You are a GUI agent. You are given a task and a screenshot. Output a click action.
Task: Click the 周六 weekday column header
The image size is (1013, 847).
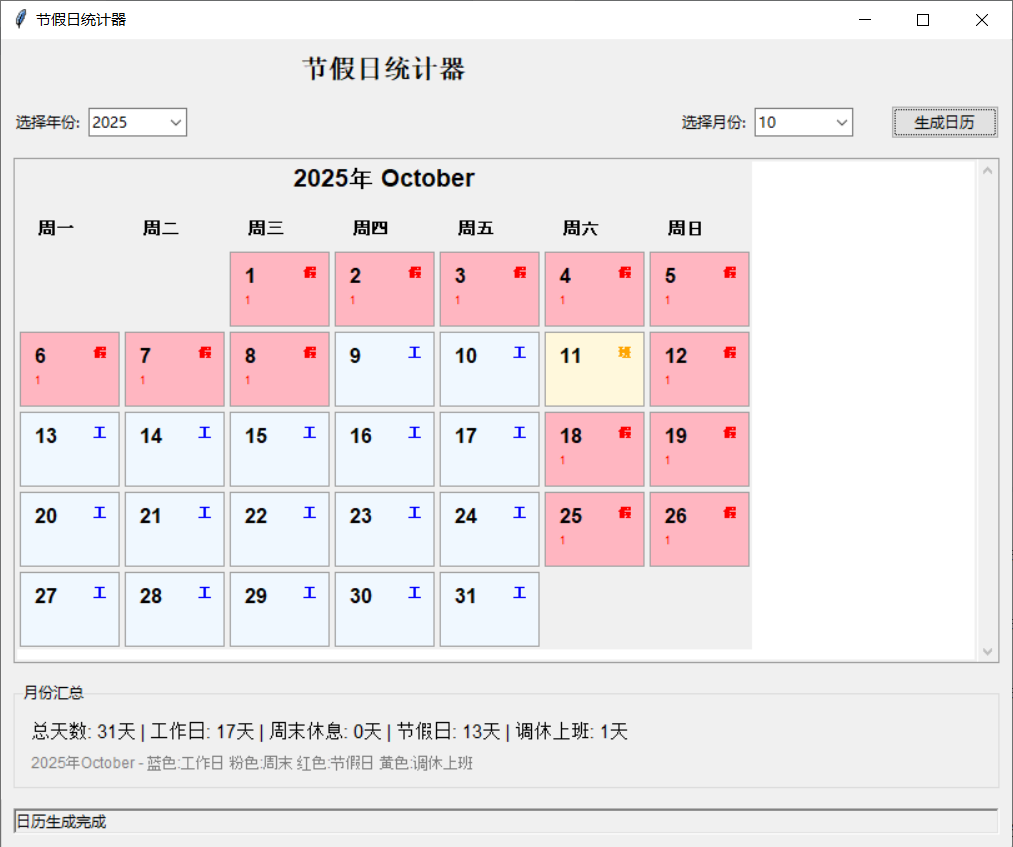click(580, 227)
